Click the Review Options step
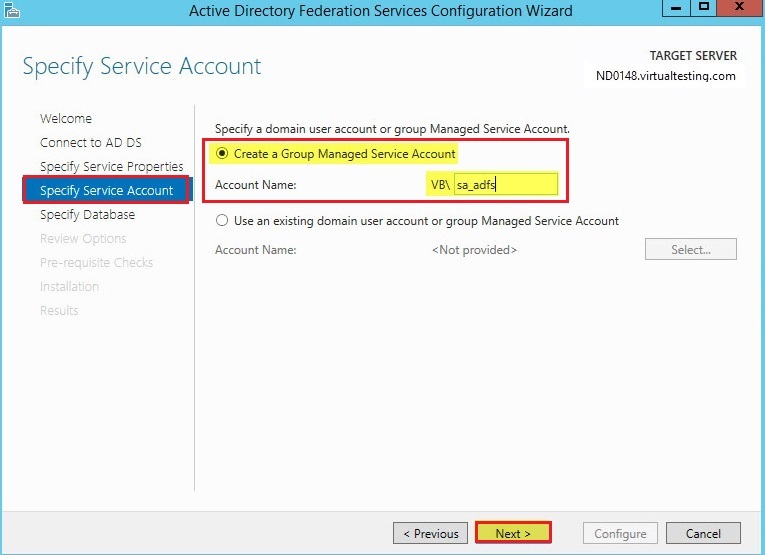This screenshot has width=765, height=555. click(x=83, y=238)
